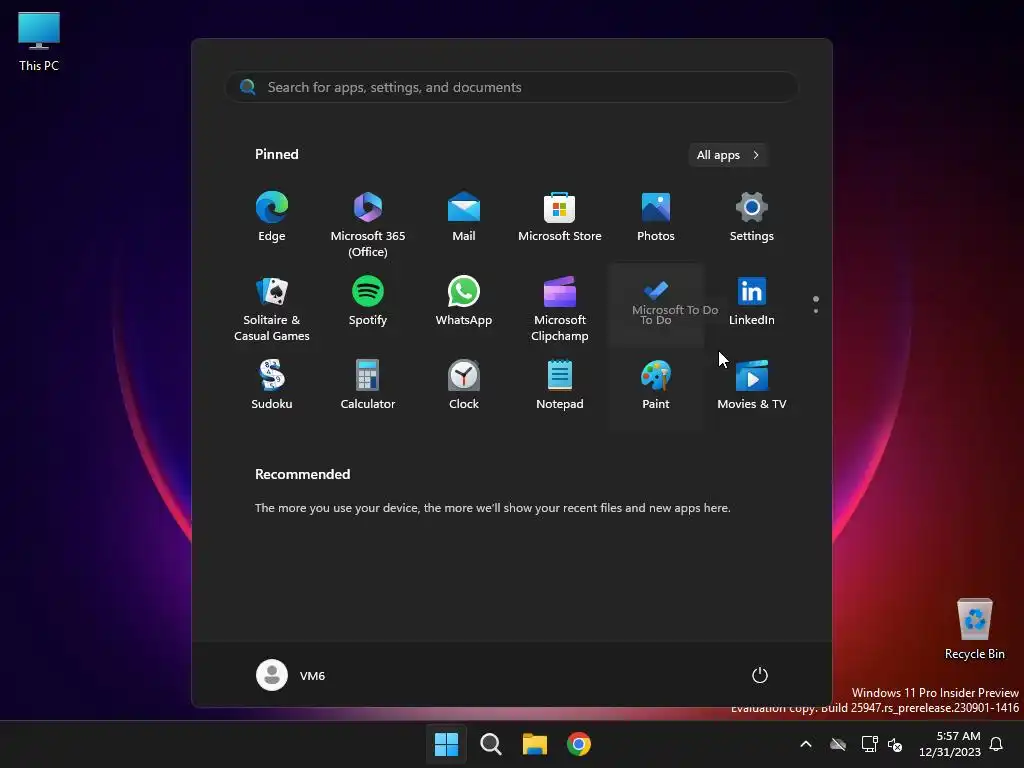The height and width of the screenshot is (768, 1024).
Task: Open taskbar Search
Action: (x=490, y=744)
